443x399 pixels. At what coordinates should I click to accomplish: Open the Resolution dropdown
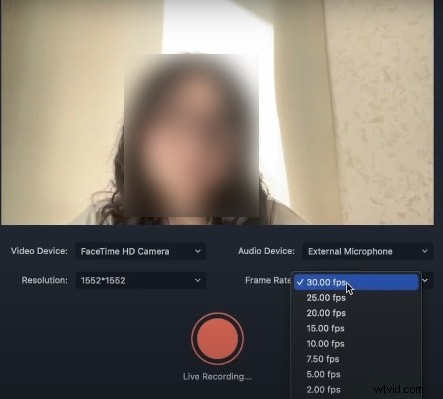pos(141,280)
